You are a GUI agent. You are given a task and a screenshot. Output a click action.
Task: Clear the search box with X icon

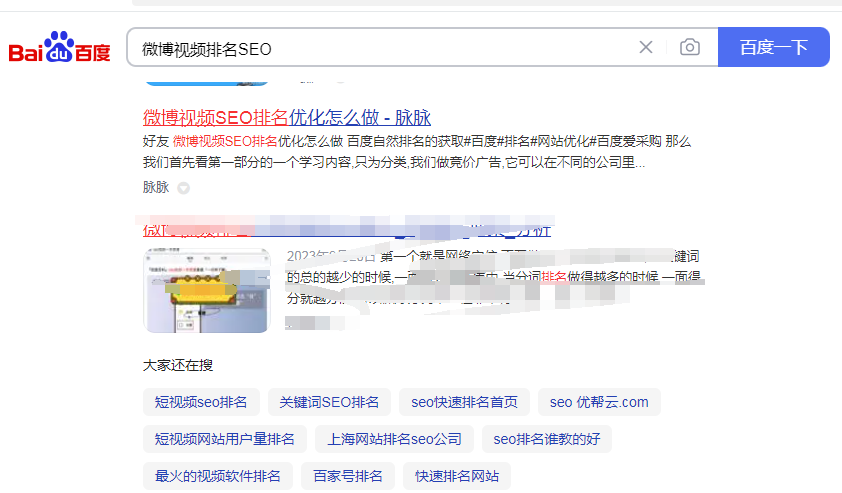646,47
